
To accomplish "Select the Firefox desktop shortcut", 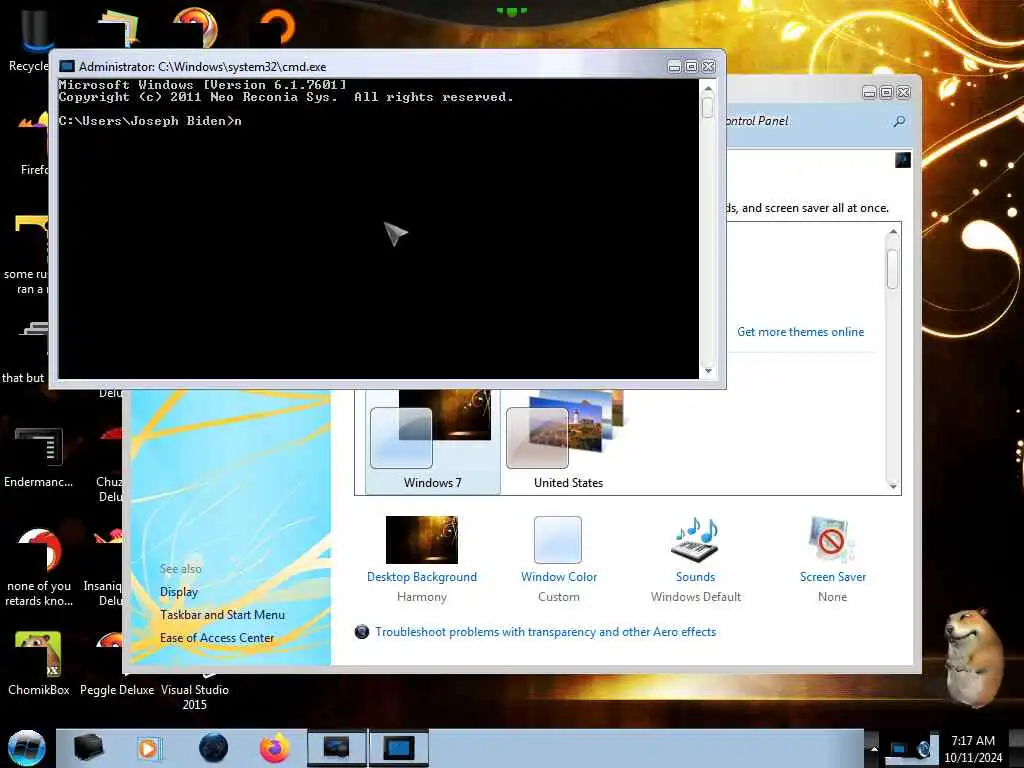I will coord(33,144).
